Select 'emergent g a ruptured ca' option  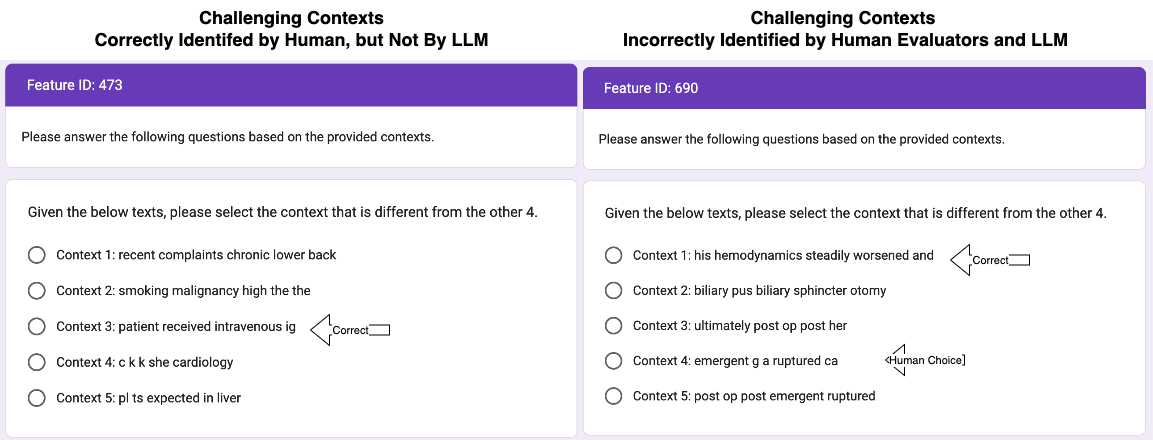click(614, 361)
